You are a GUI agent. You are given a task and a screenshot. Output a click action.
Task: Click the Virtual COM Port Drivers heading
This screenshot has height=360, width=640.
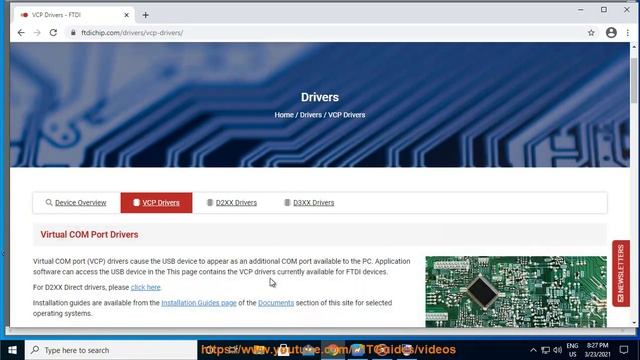tap(89, 235)
